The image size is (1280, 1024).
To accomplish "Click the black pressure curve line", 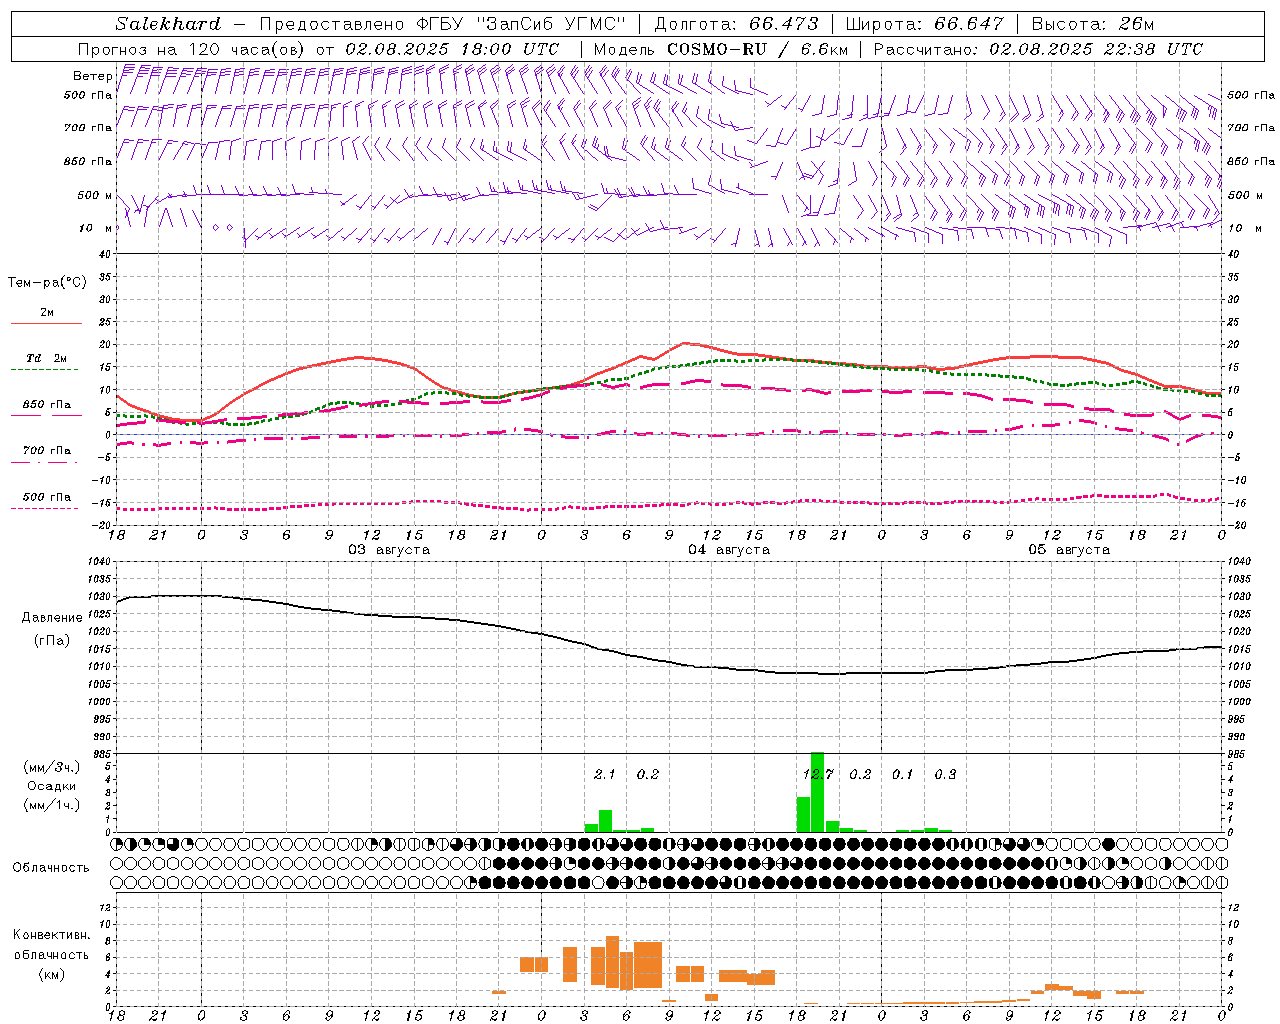I will tap(670, 661).
